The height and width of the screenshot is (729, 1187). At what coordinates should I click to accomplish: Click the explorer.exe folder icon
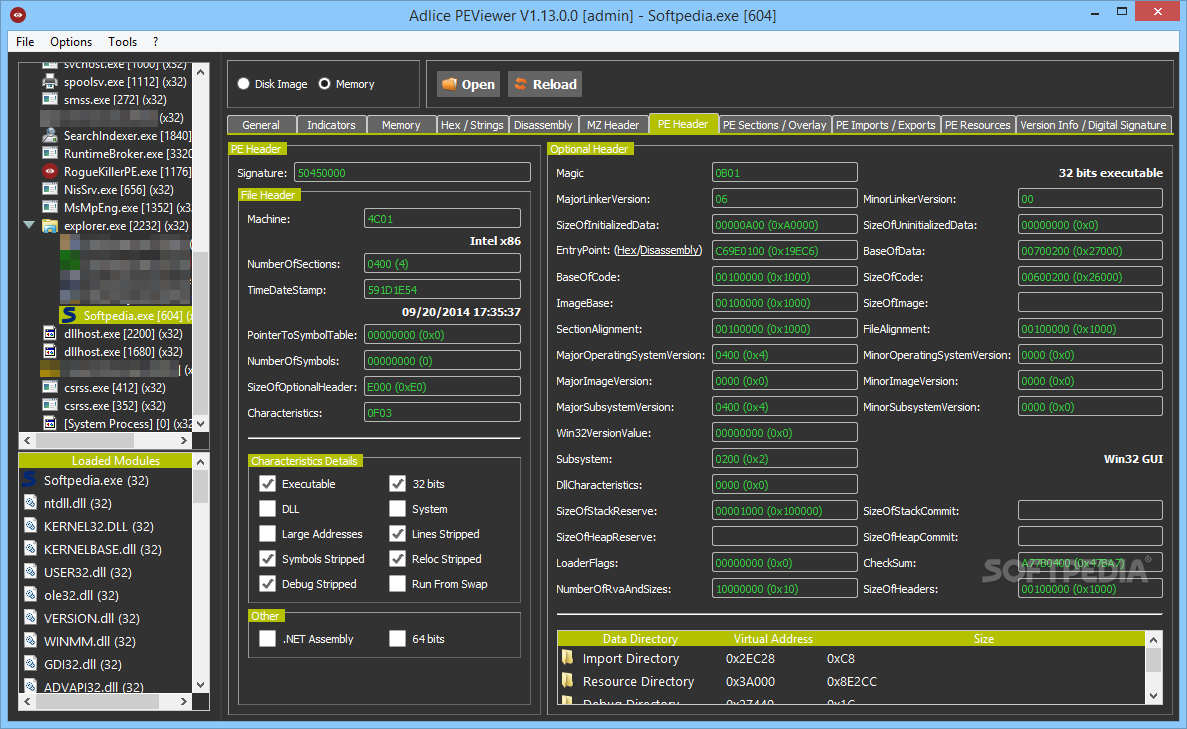click(x=50, y=226)
